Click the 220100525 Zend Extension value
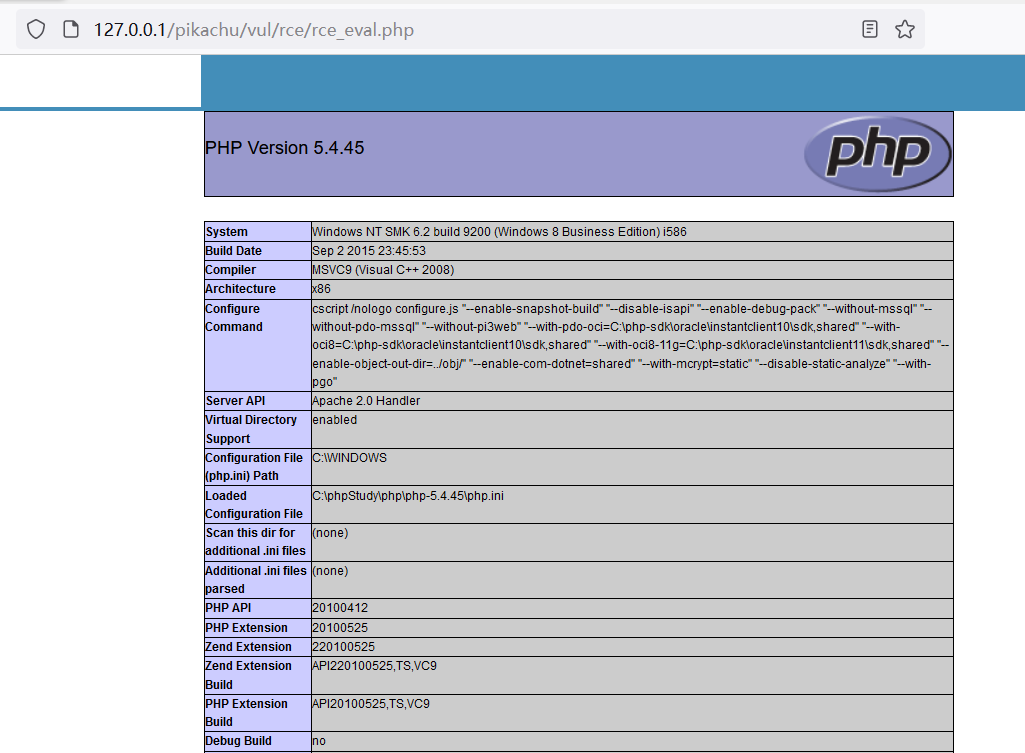 (x=344, y=646)
